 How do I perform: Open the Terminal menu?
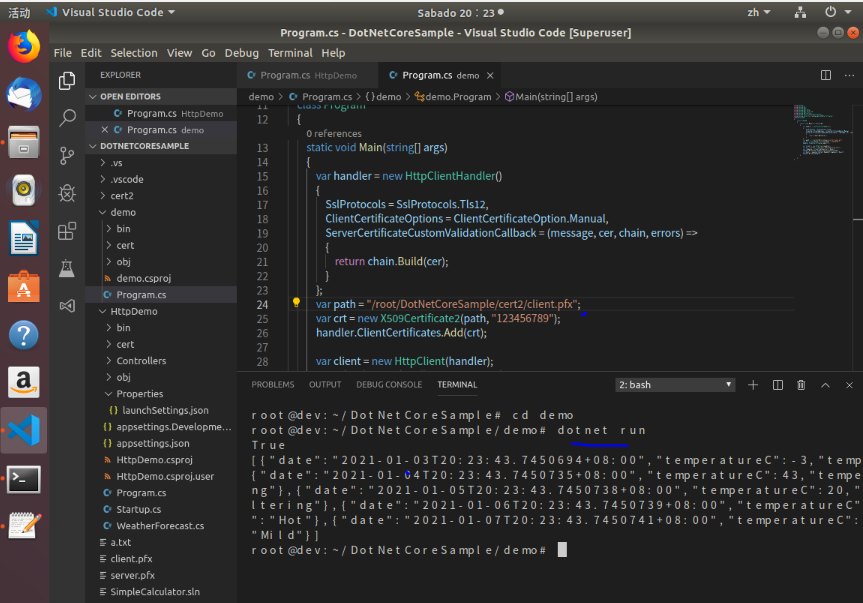pos(290,53)
